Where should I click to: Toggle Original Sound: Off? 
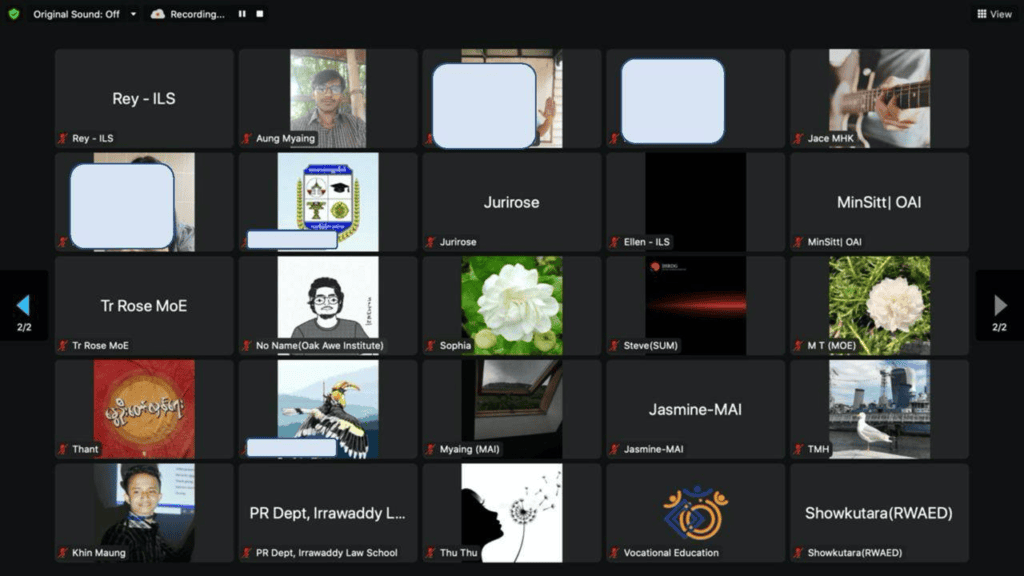click(x=76, y=14)
